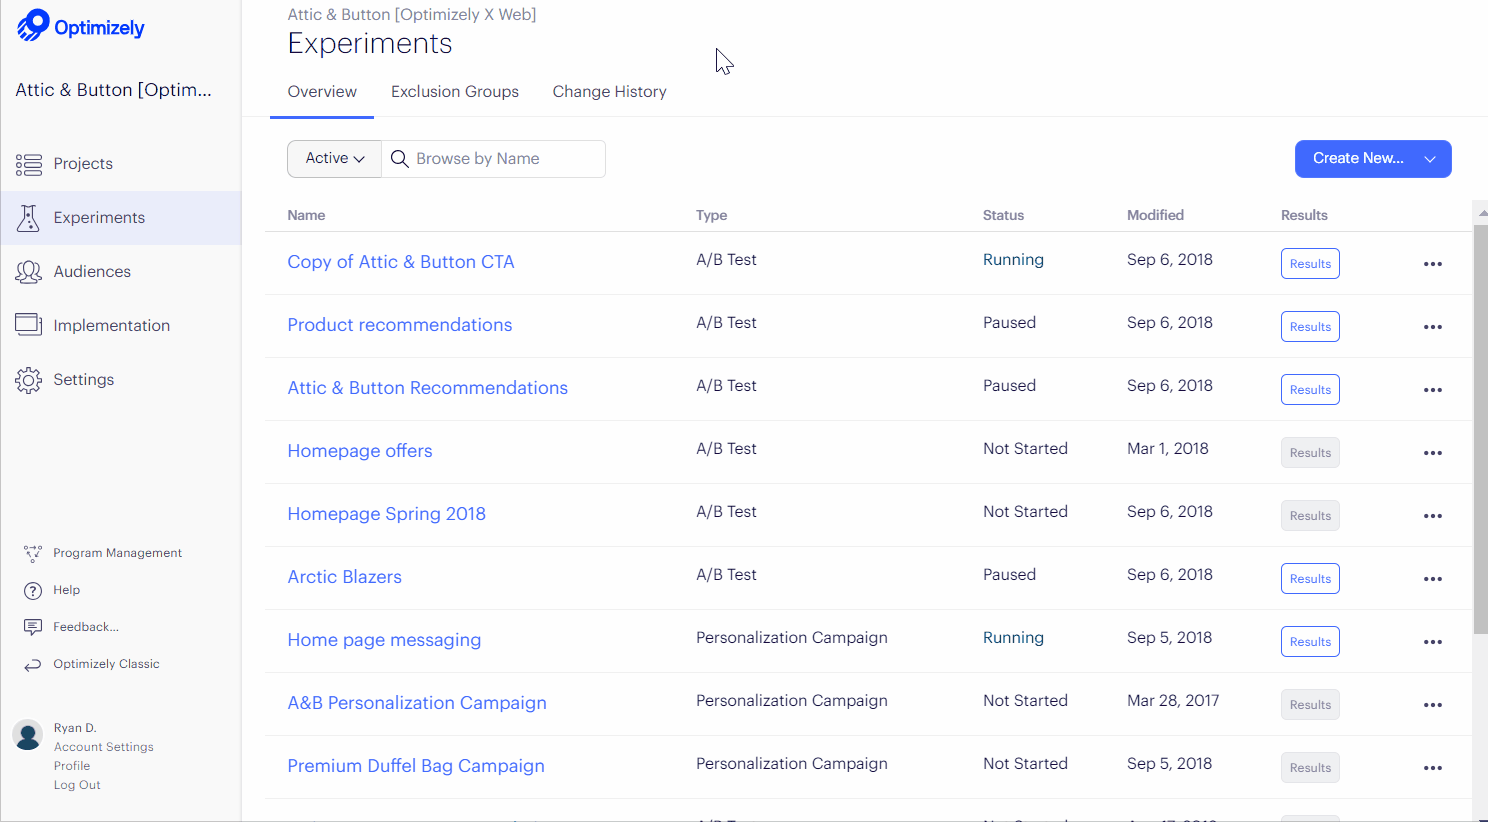Image resolution: width=1488 pixels, height=822 pixels.
Task: Open the A&B Personalization Campaign link
Action: [417, 703]
